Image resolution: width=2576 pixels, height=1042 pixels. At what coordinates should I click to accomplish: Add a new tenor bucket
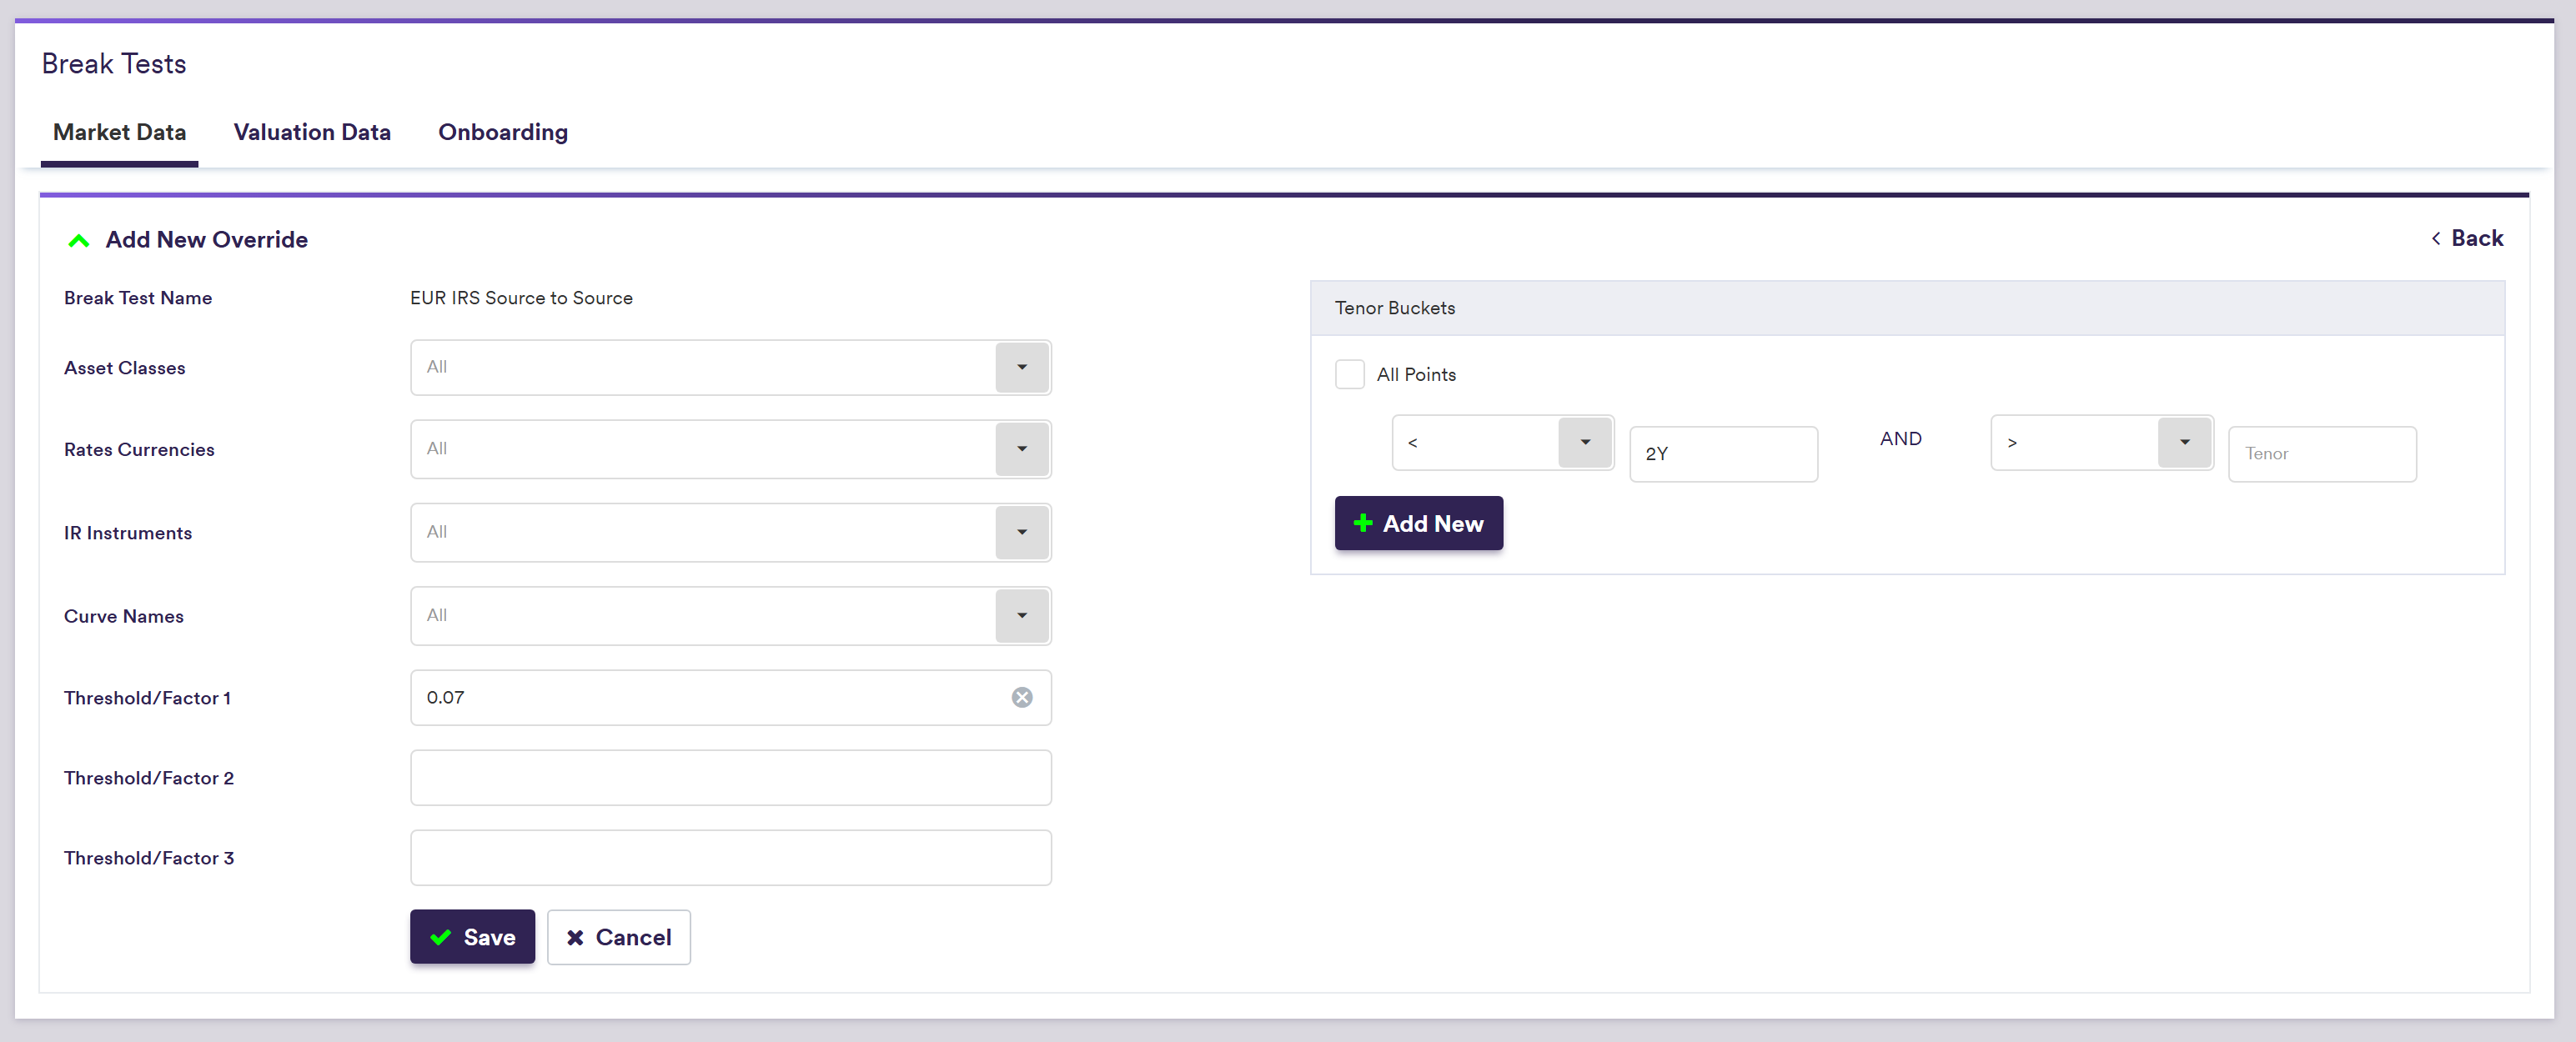[1417, 523]
